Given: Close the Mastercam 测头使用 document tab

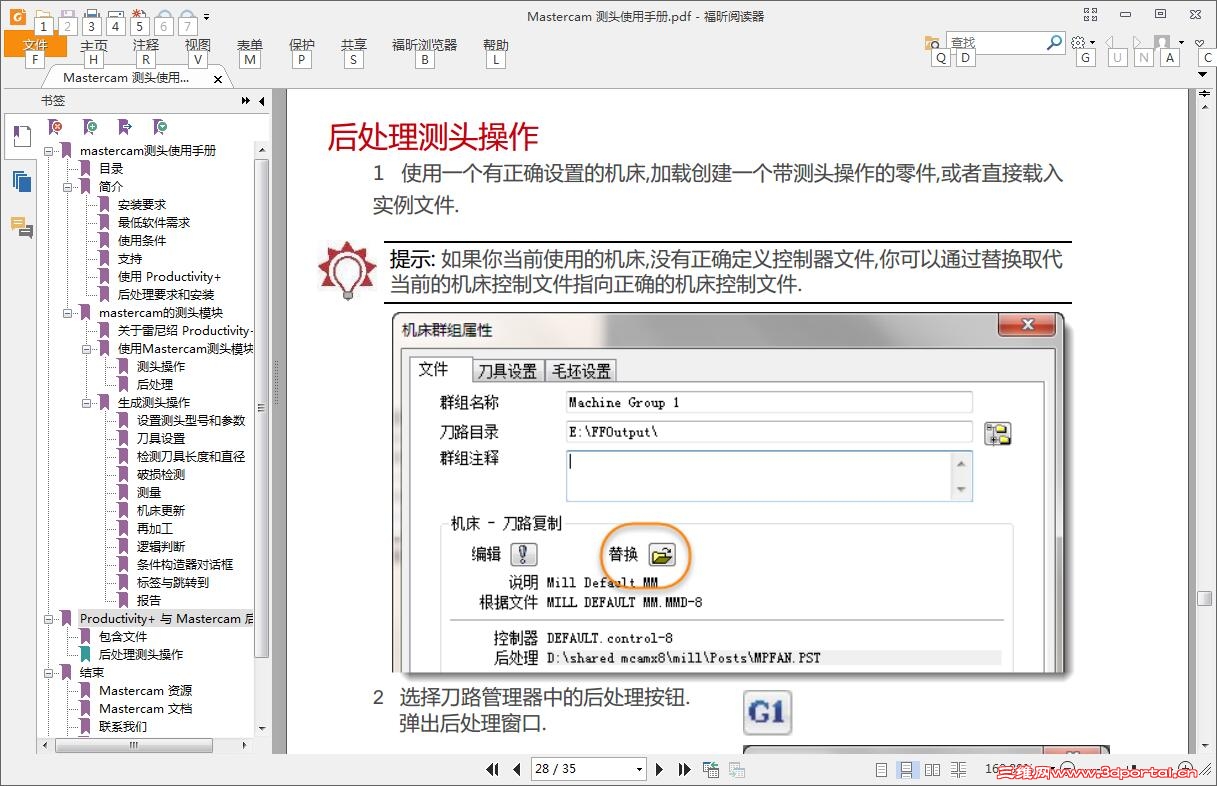Looking at the screenshot, I should coord(218,79).
